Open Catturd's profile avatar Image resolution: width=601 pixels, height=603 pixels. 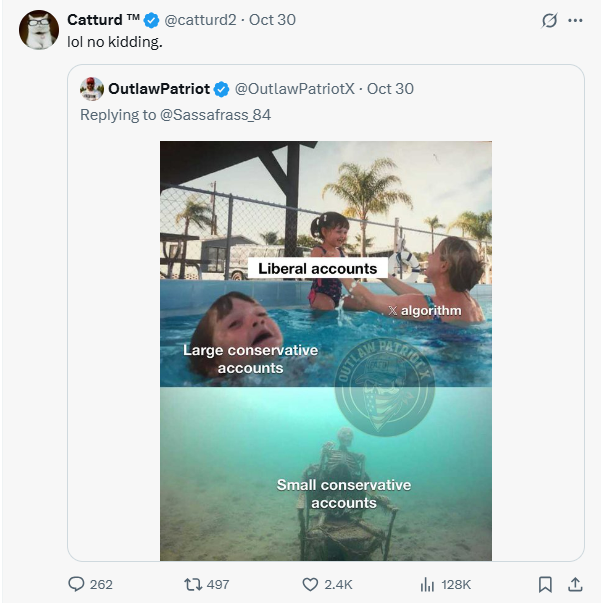tap(38, 30)
